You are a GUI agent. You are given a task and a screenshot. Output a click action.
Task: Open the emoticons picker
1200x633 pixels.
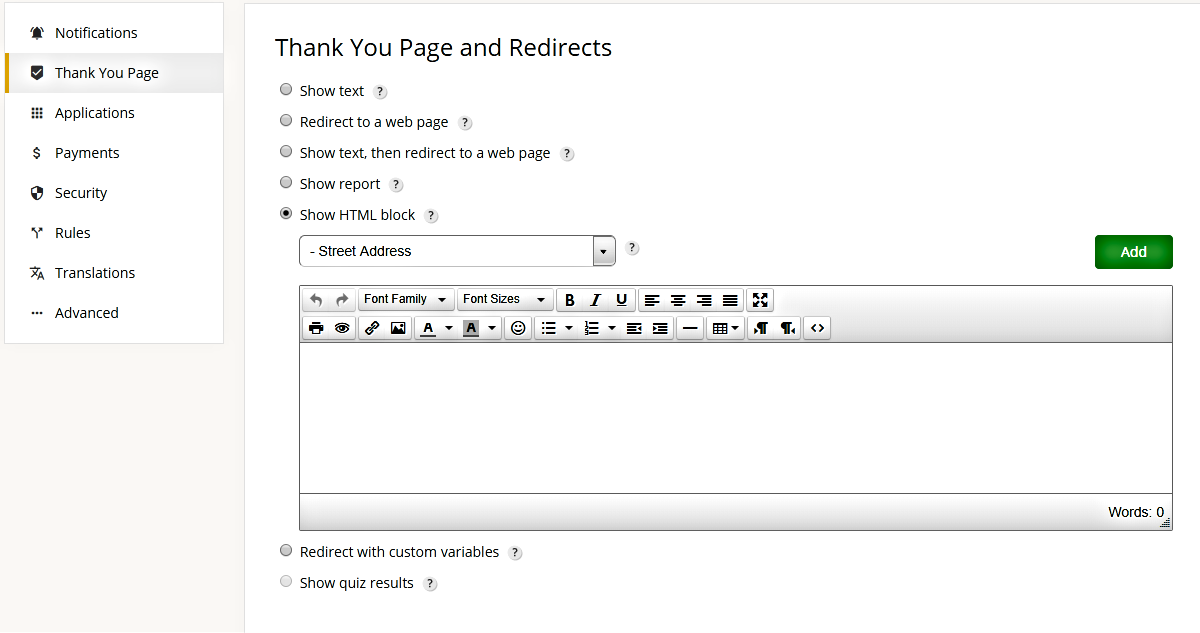517,327
